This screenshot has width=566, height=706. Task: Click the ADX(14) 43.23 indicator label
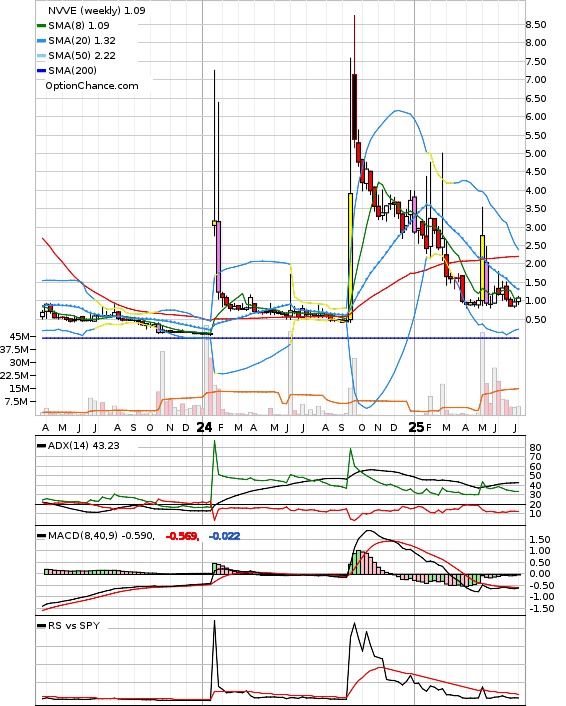click(84, 446)
